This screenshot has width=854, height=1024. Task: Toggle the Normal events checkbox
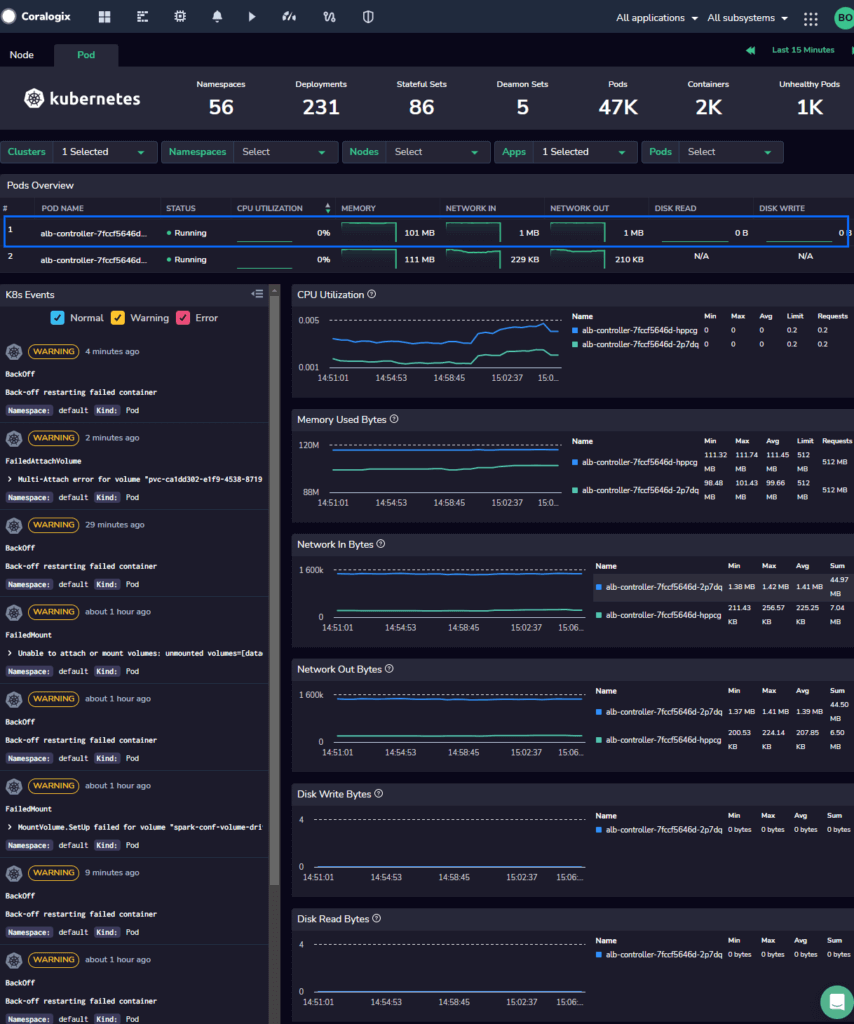[x=57, y=318]
